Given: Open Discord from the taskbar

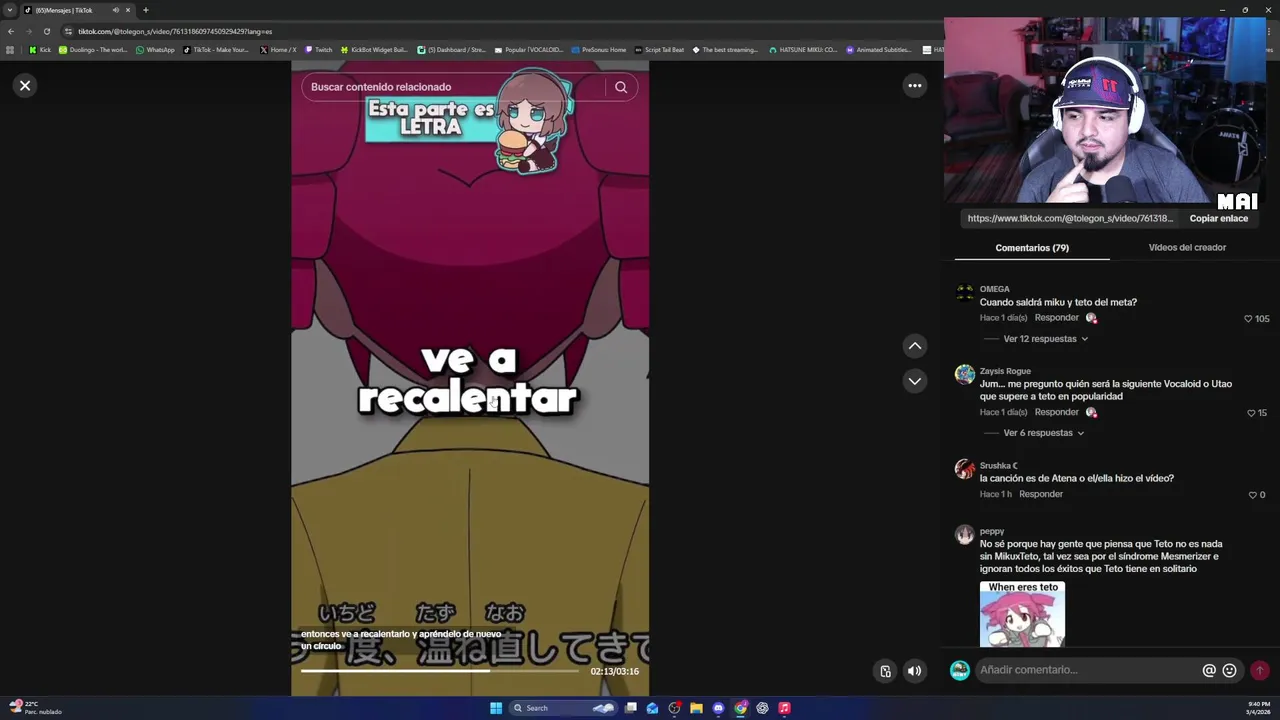Looking at the screenshot, I should point(718,708).
